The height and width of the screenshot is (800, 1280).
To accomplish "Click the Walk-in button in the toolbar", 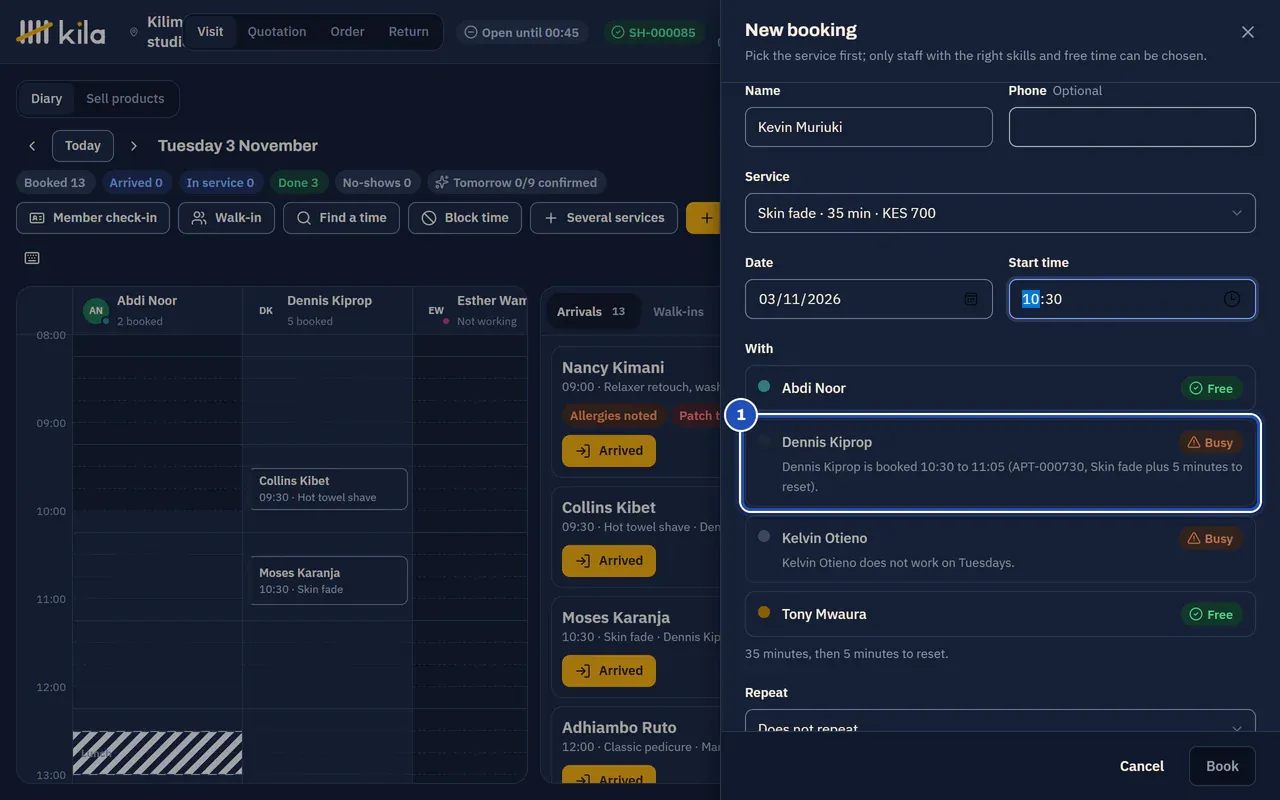I will [x=226, y=218].
